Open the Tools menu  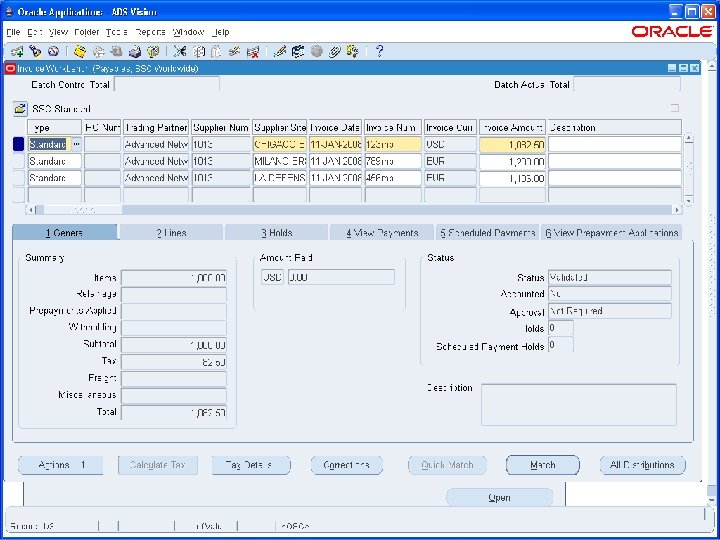117,32
